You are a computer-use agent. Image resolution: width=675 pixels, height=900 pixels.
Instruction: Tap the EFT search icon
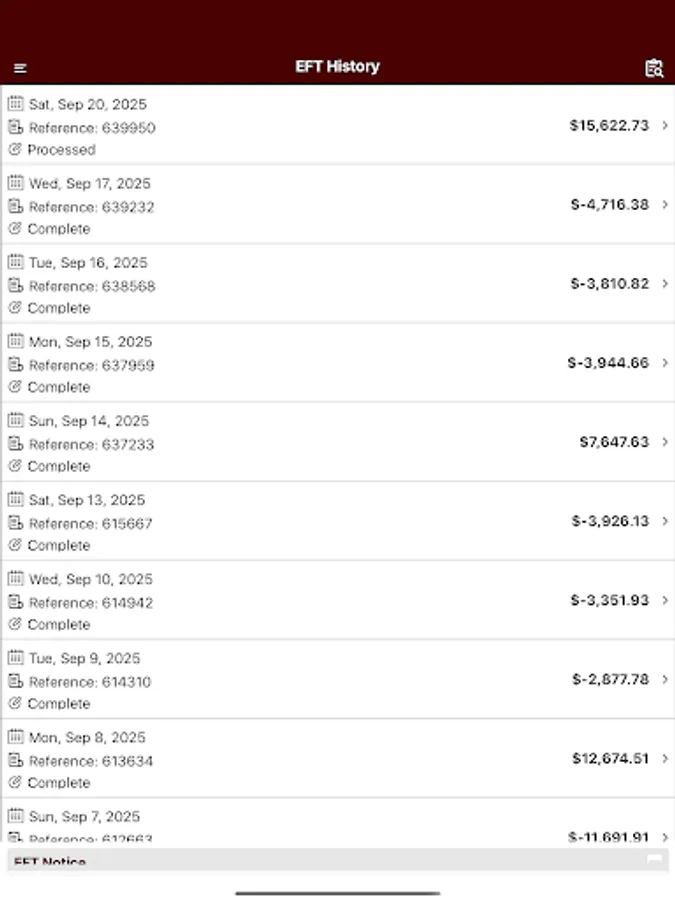pos(653,68)
